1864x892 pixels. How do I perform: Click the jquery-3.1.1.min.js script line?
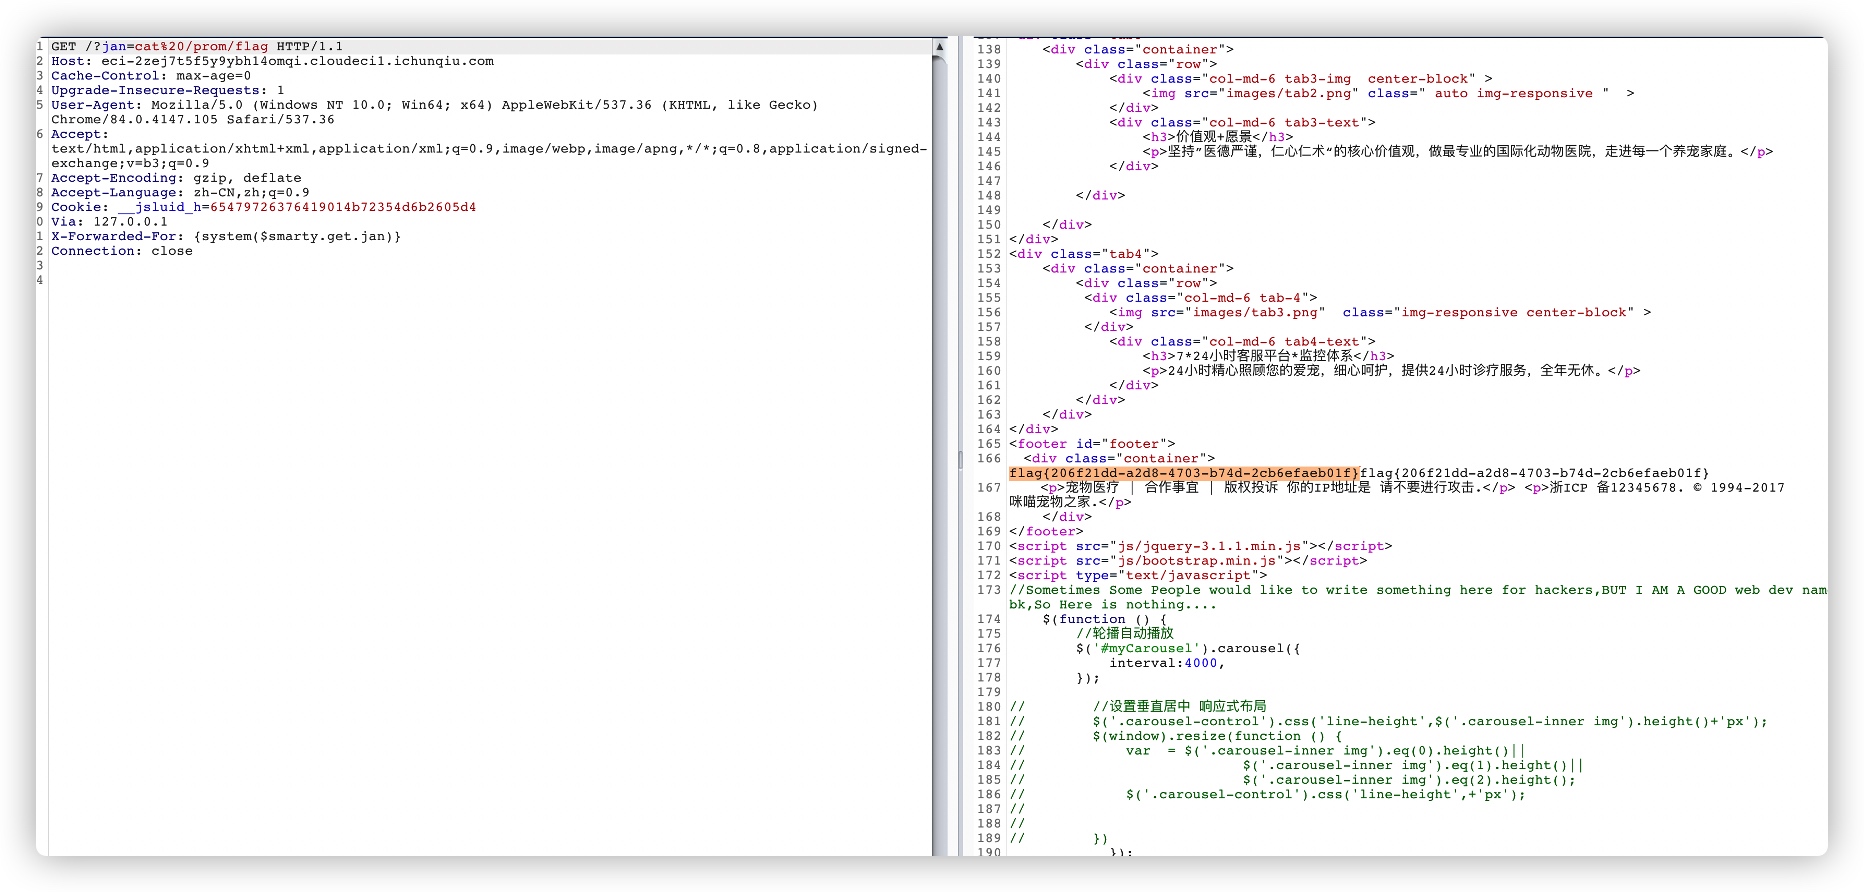click(1200, 546)
